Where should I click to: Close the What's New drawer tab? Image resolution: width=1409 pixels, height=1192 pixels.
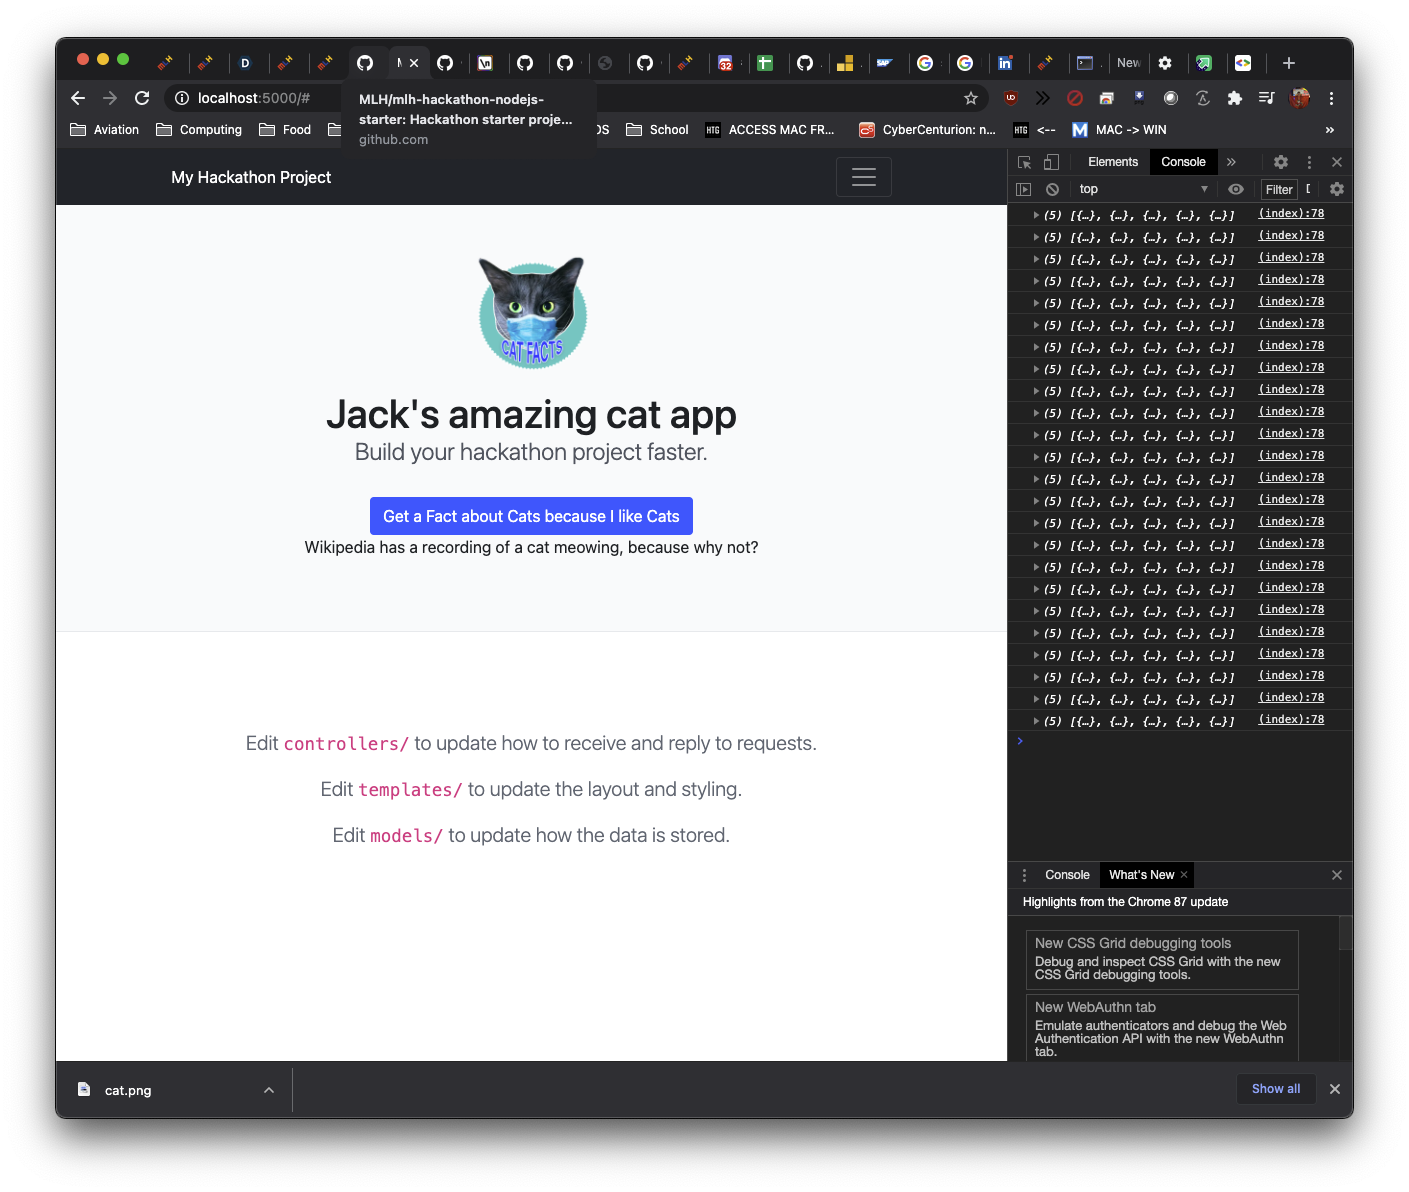coord(1184,875)
